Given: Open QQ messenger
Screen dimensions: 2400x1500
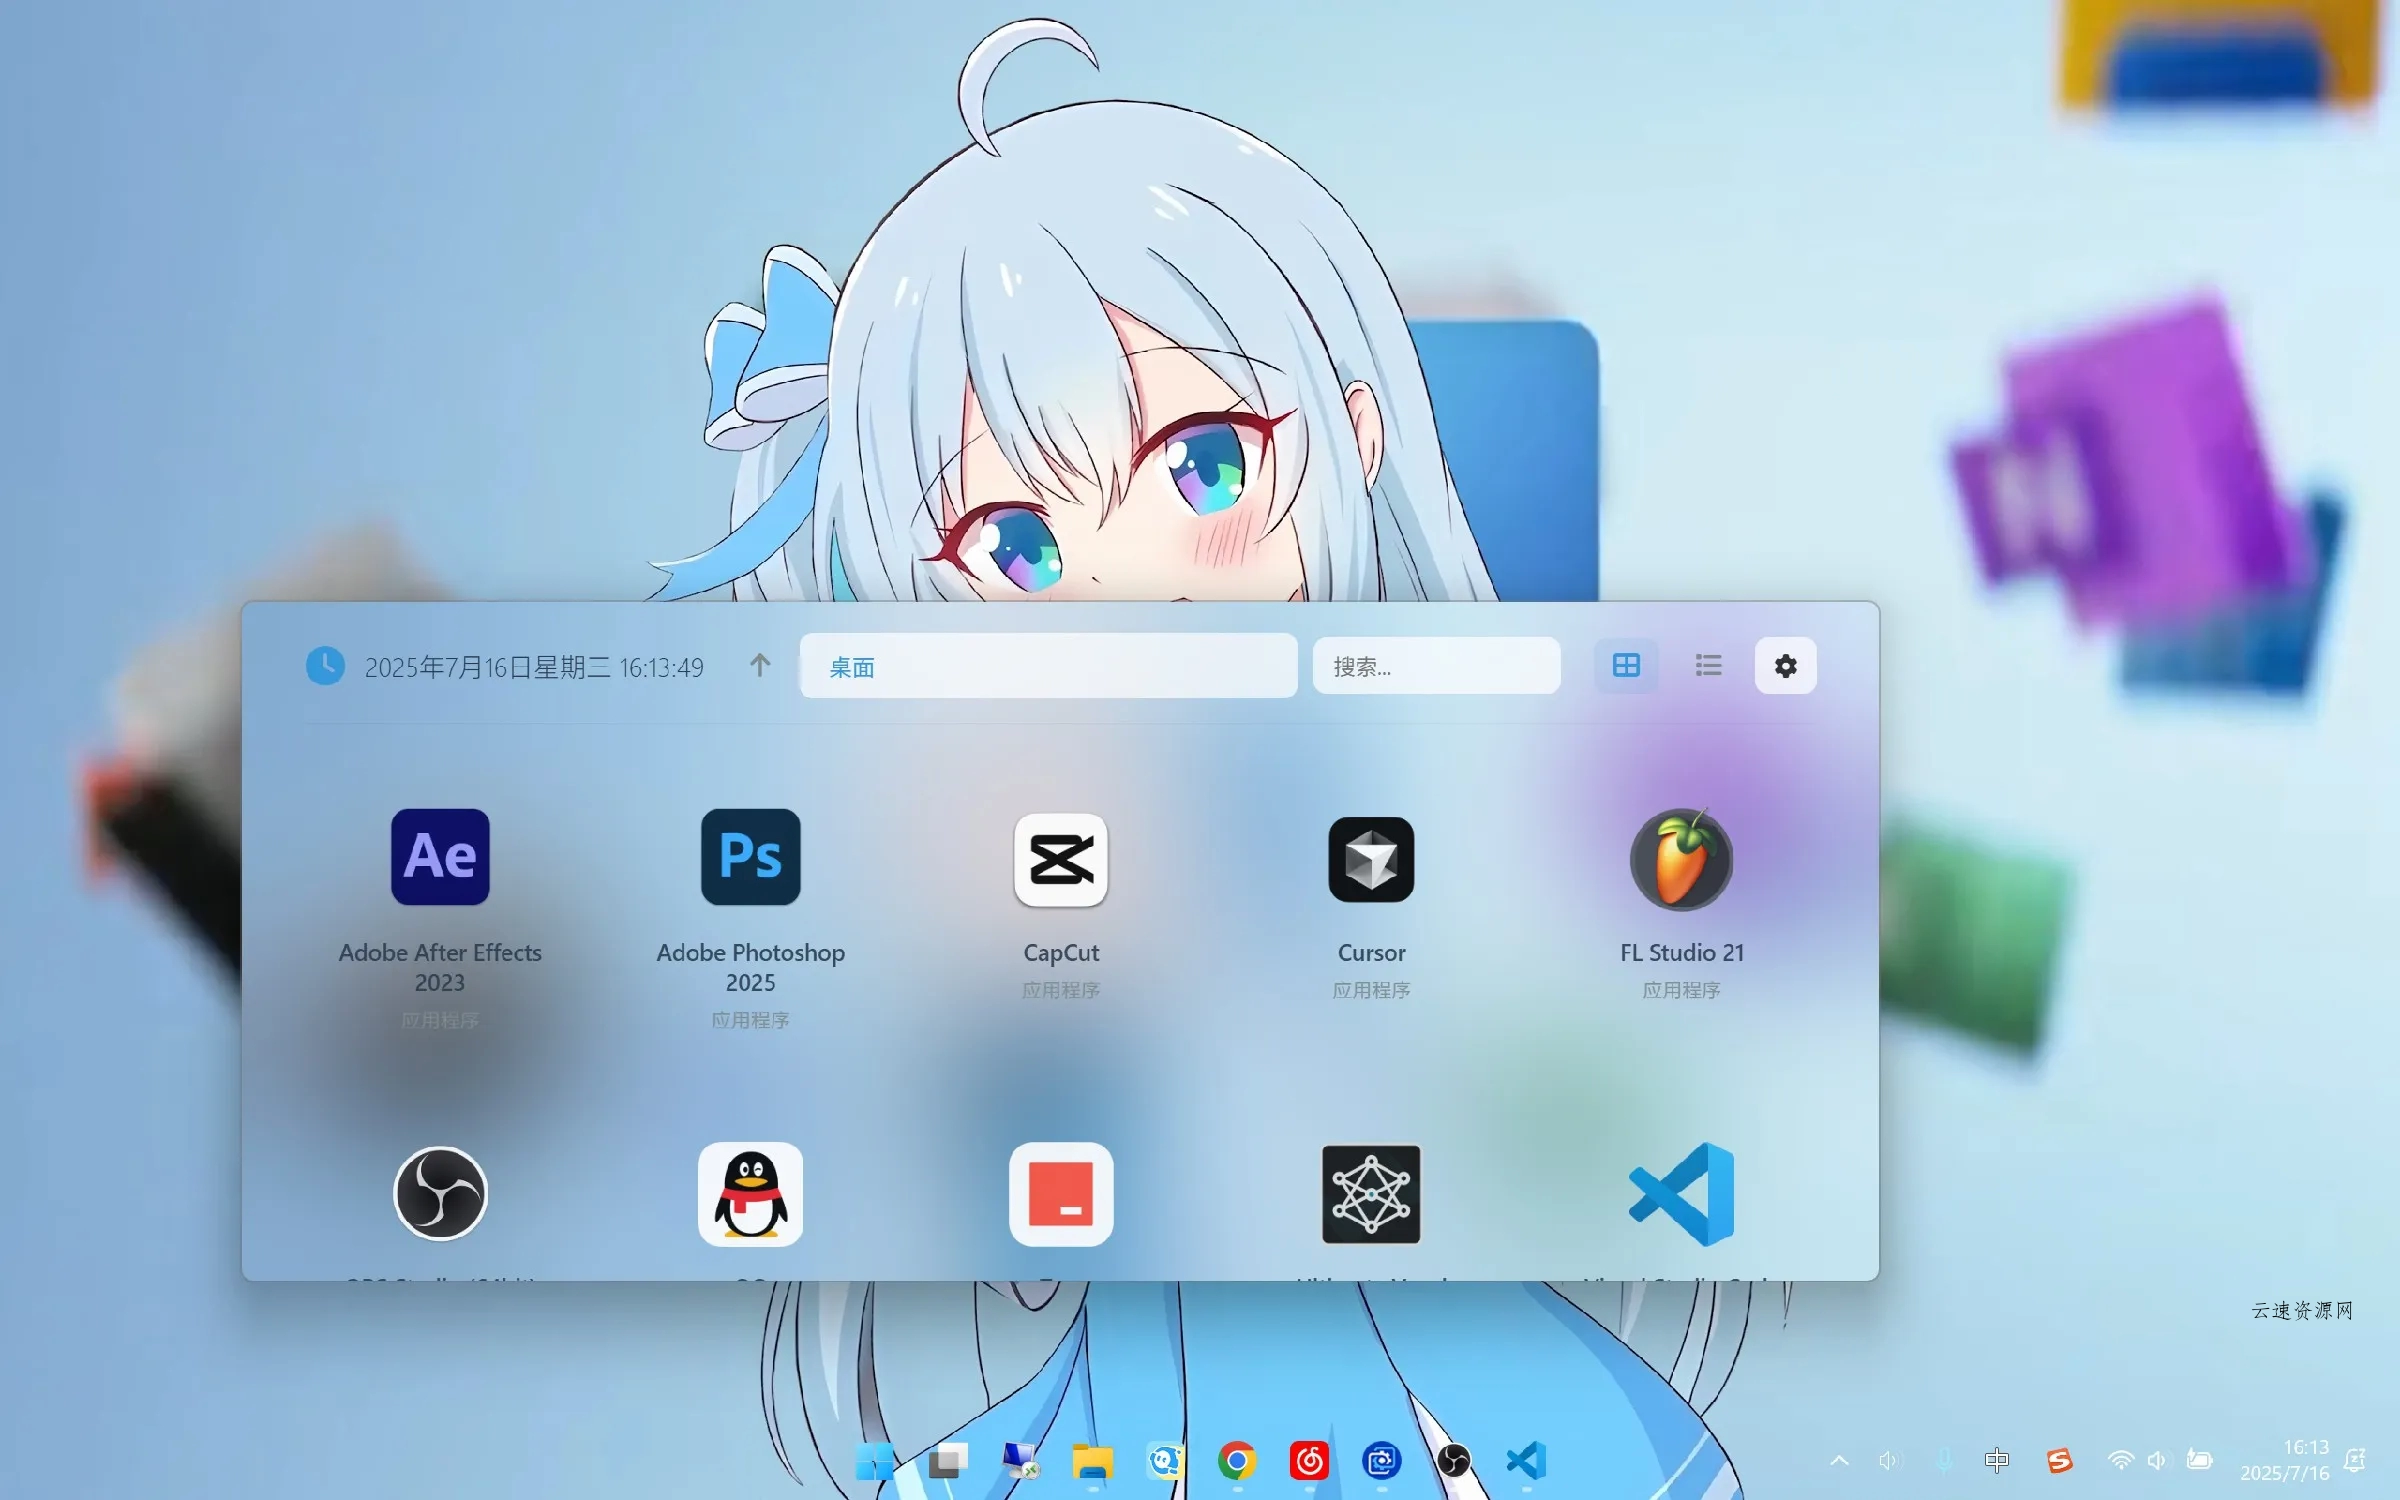Looking at the screenshot, I should tap(750, 1192).
